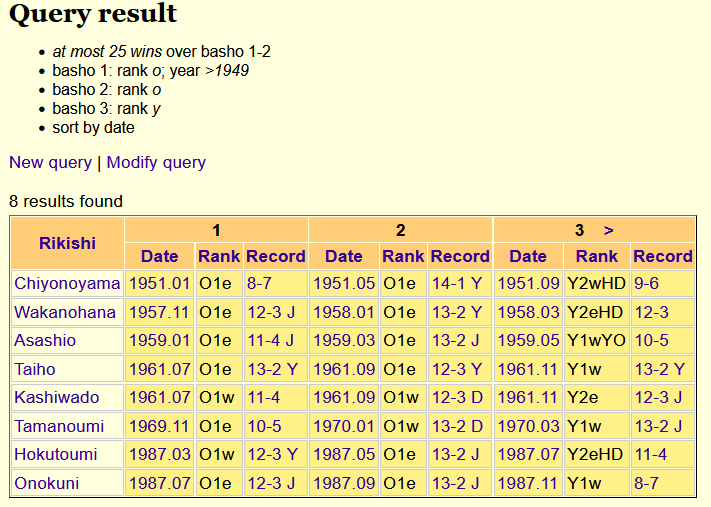Open the 1958.03 basho date link
The image size is (711, 507).
click(528, 312)
